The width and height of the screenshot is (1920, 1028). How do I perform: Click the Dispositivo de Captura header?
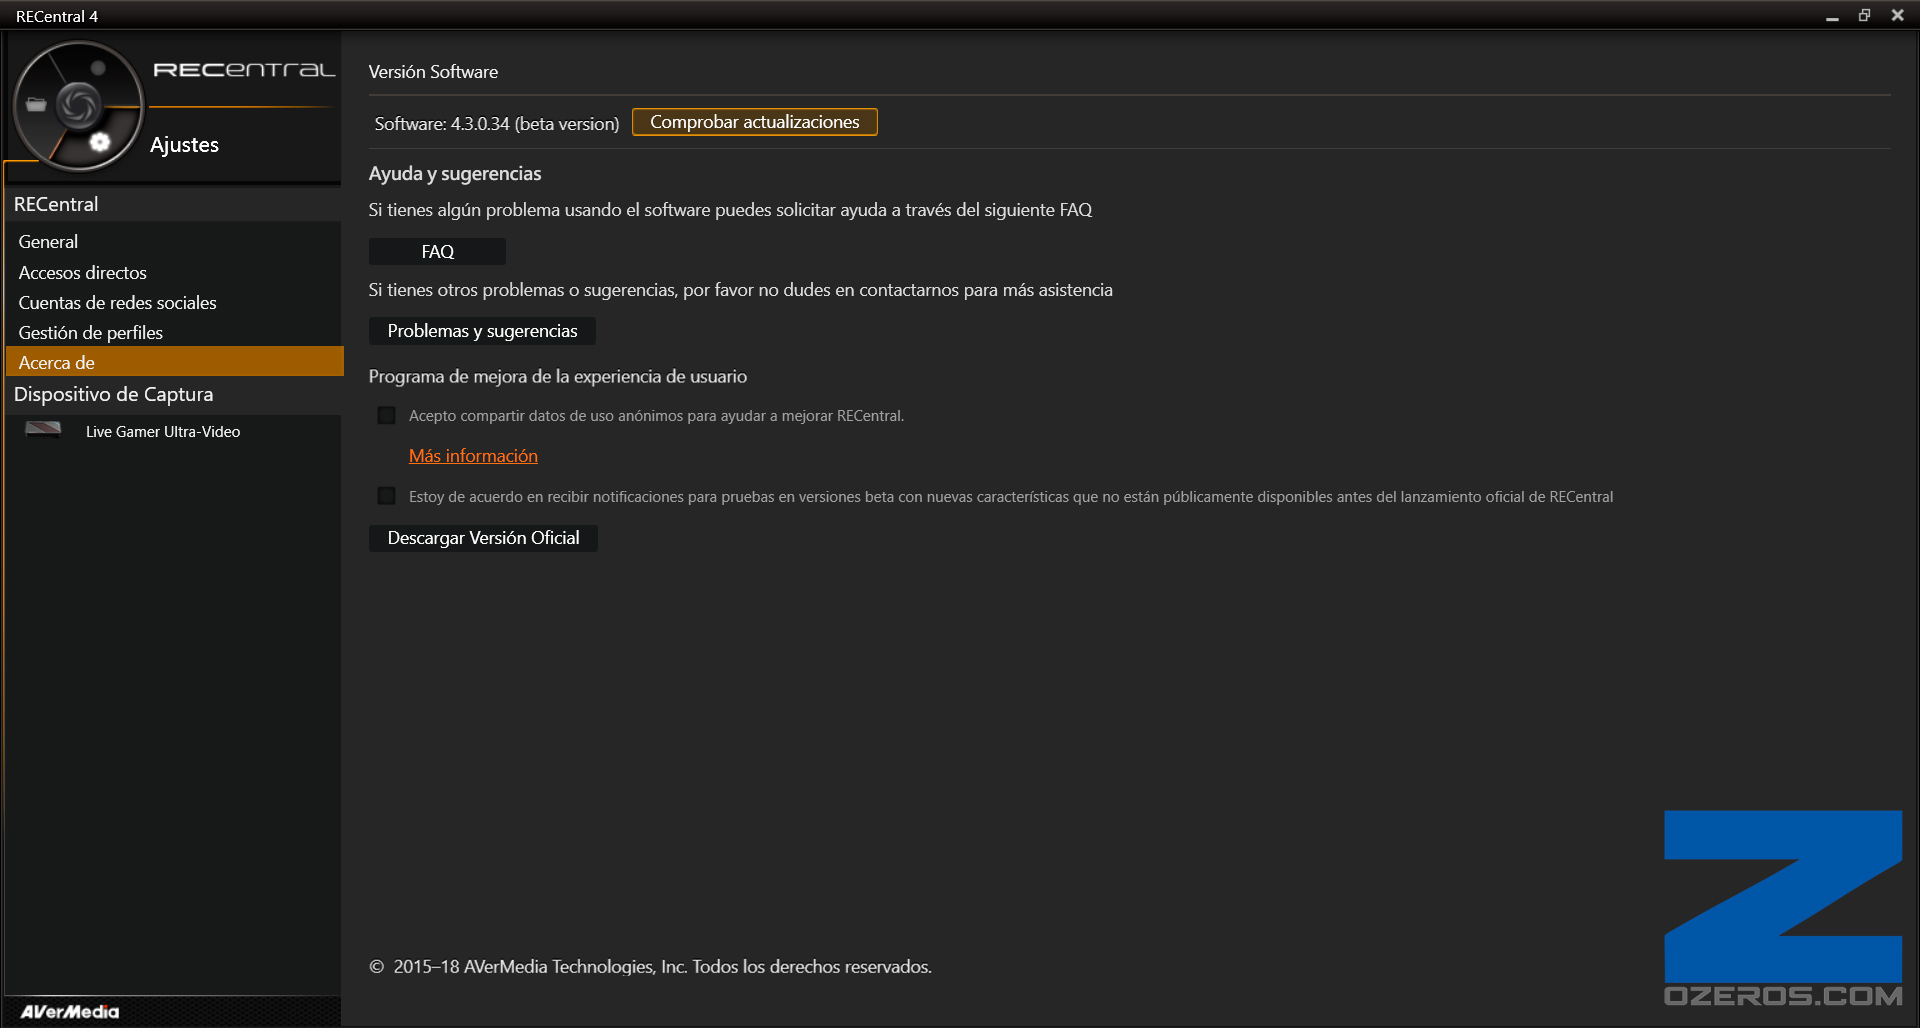coord(173,394)
